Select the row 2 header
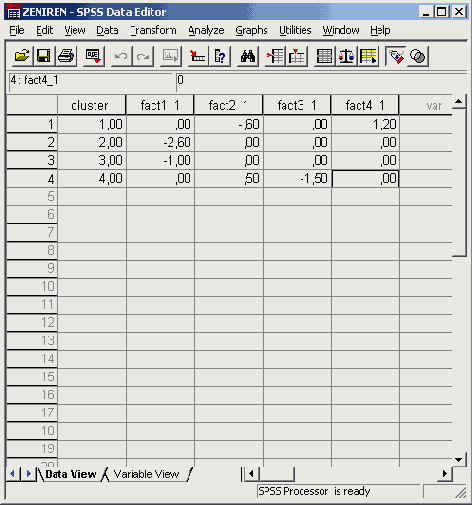 (32, 142)
